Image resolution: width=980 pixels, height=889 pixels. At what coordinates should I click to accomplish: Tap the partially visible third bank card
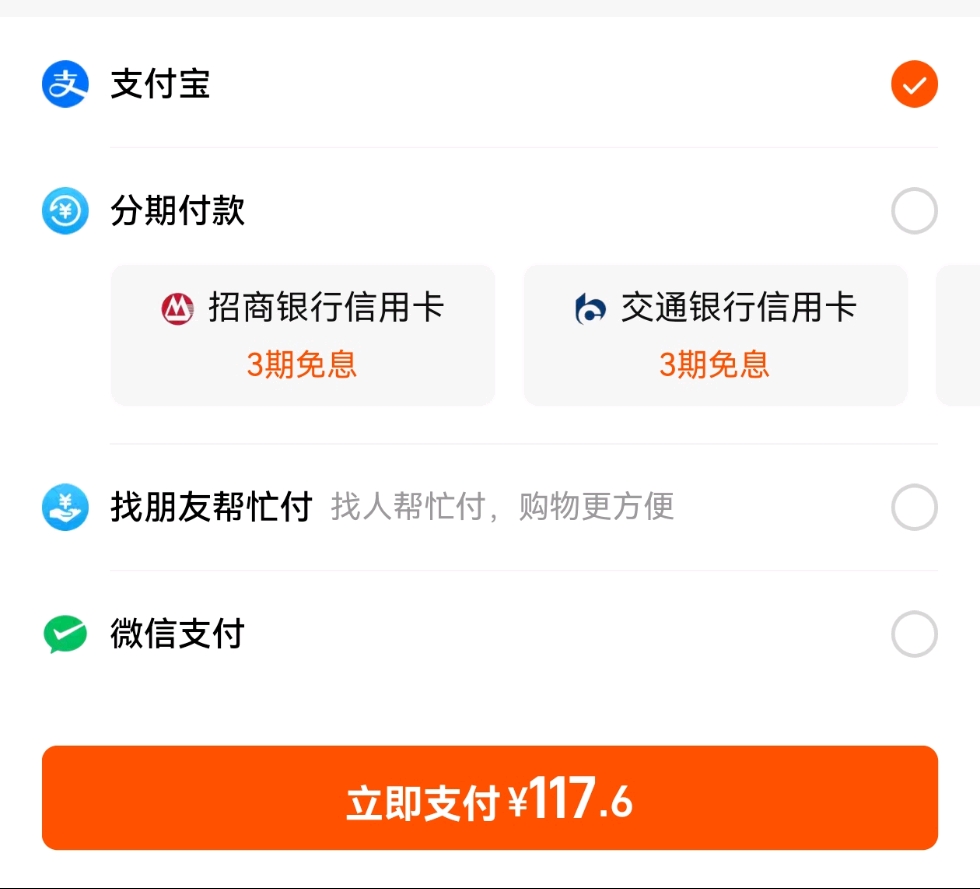click(x=960, y=335)
